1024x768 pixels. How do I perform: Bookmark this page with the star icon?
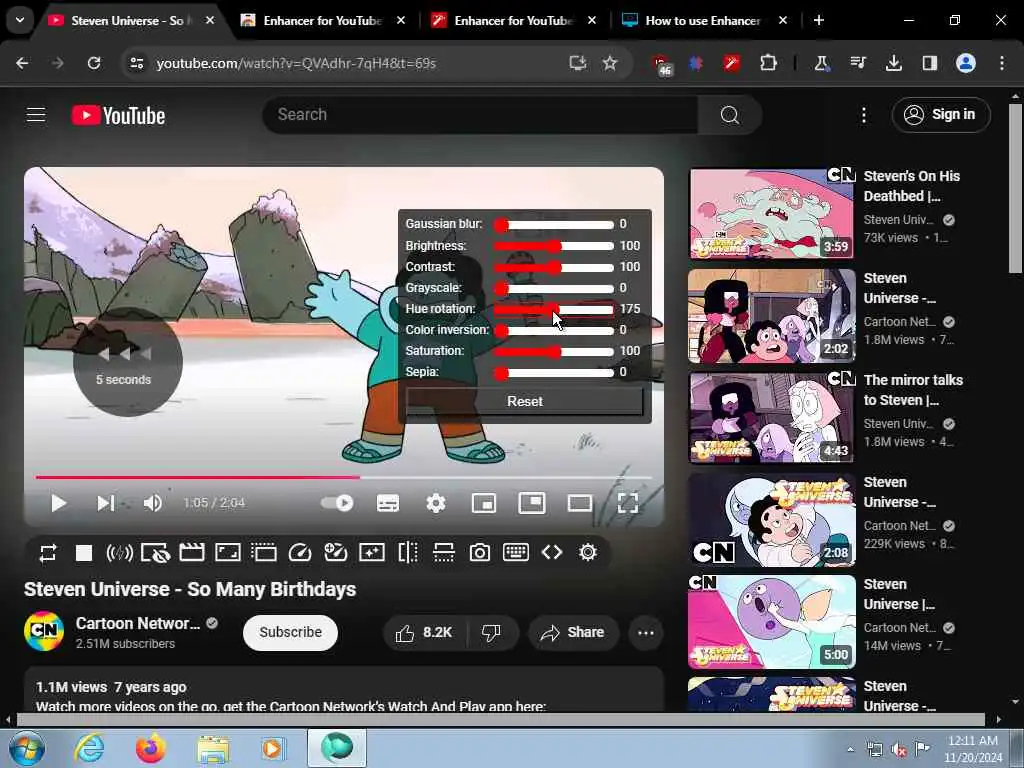point(609,63)
